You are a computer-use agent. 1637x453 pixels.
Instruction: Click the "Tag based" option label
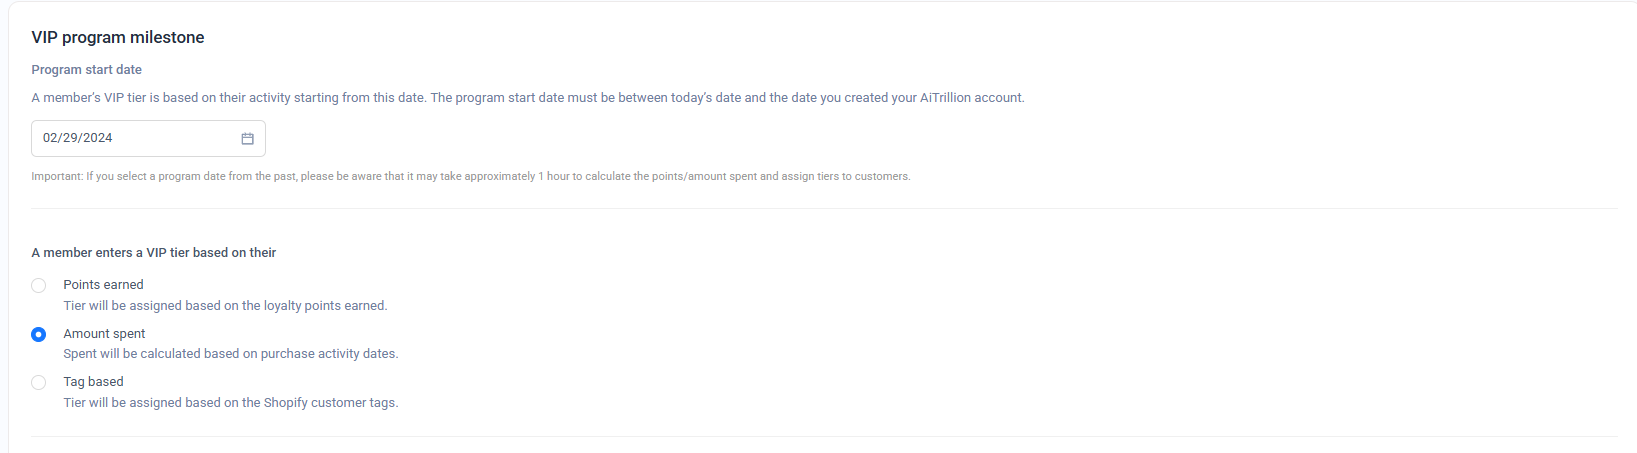pyautogui.click(x=93, y=382)
